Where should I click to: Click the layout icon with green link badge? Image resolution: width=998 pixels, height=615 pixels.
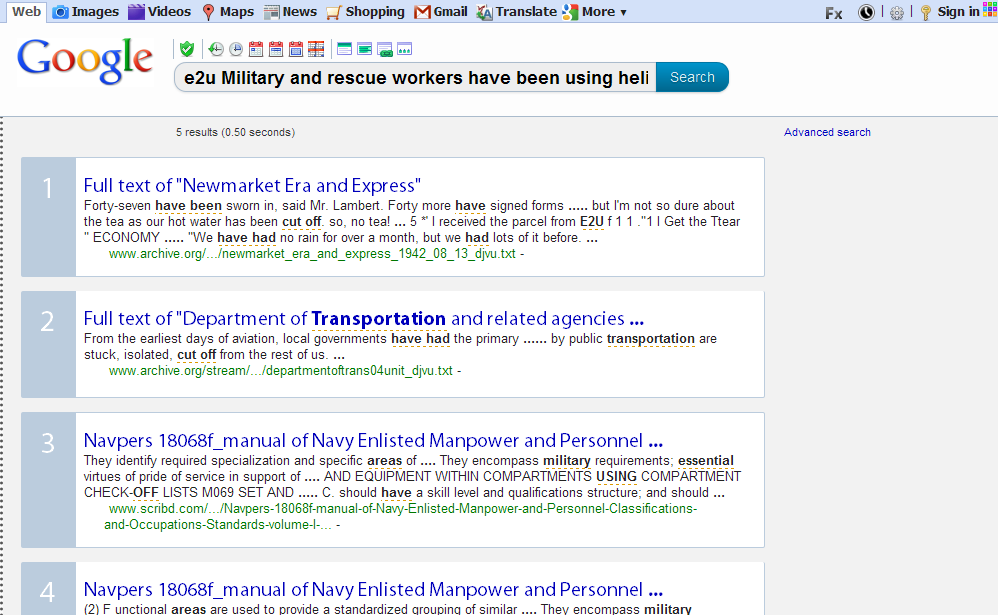pos(384,50)
